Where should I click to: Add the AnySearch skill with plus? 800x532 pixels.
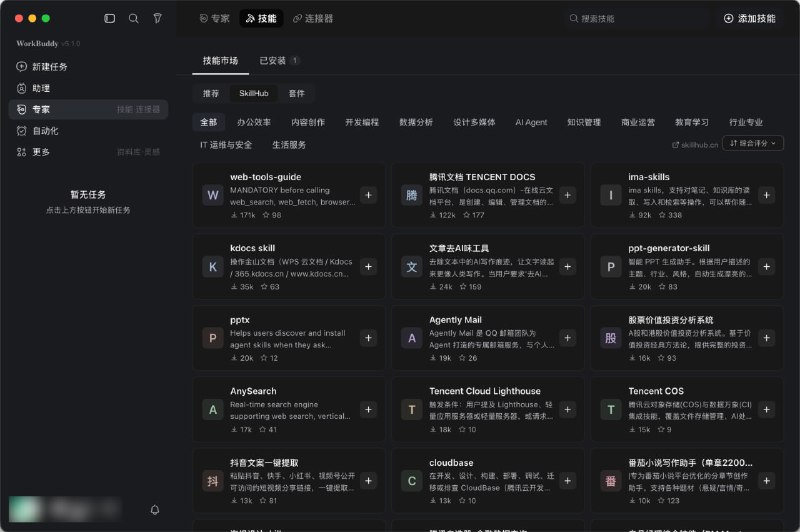(x=368, y=410)
